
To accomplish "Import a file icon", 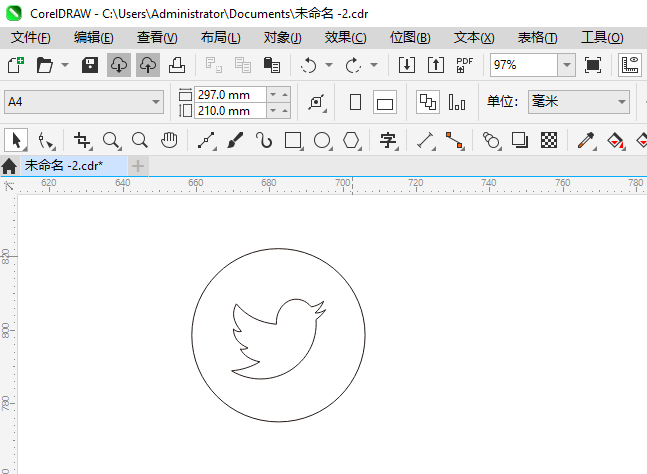I will tap(406, 65).
